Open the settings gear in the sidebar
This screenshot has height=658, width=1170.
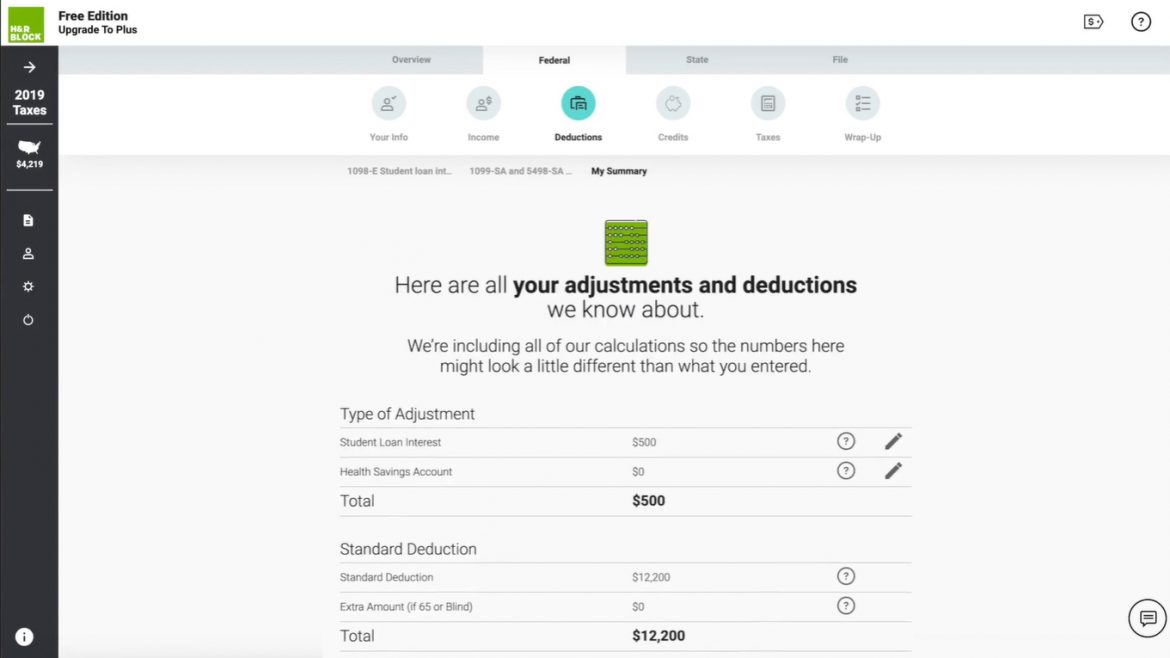pyautogui.click(x=28, y=286)
